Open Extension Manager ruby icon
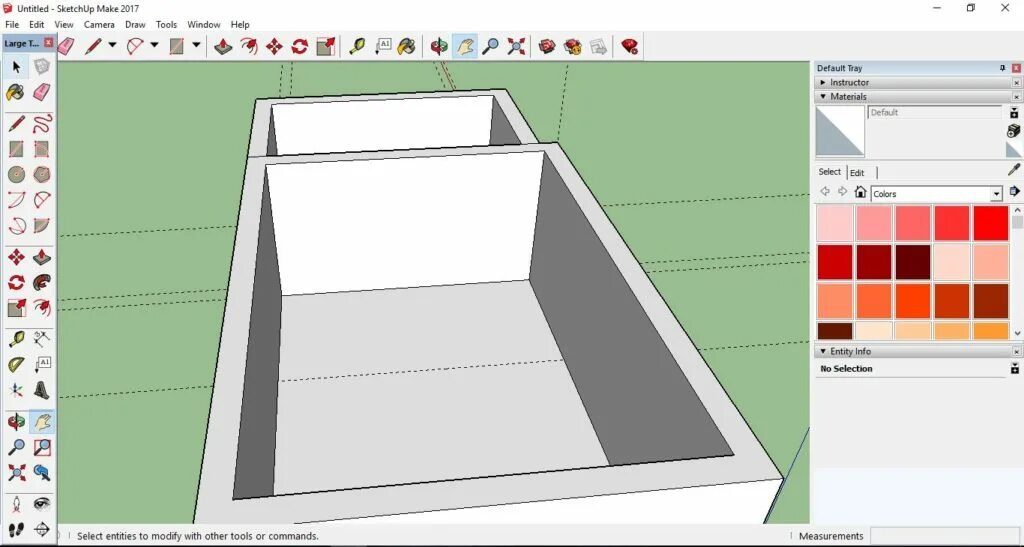 [x=630, y=46]
